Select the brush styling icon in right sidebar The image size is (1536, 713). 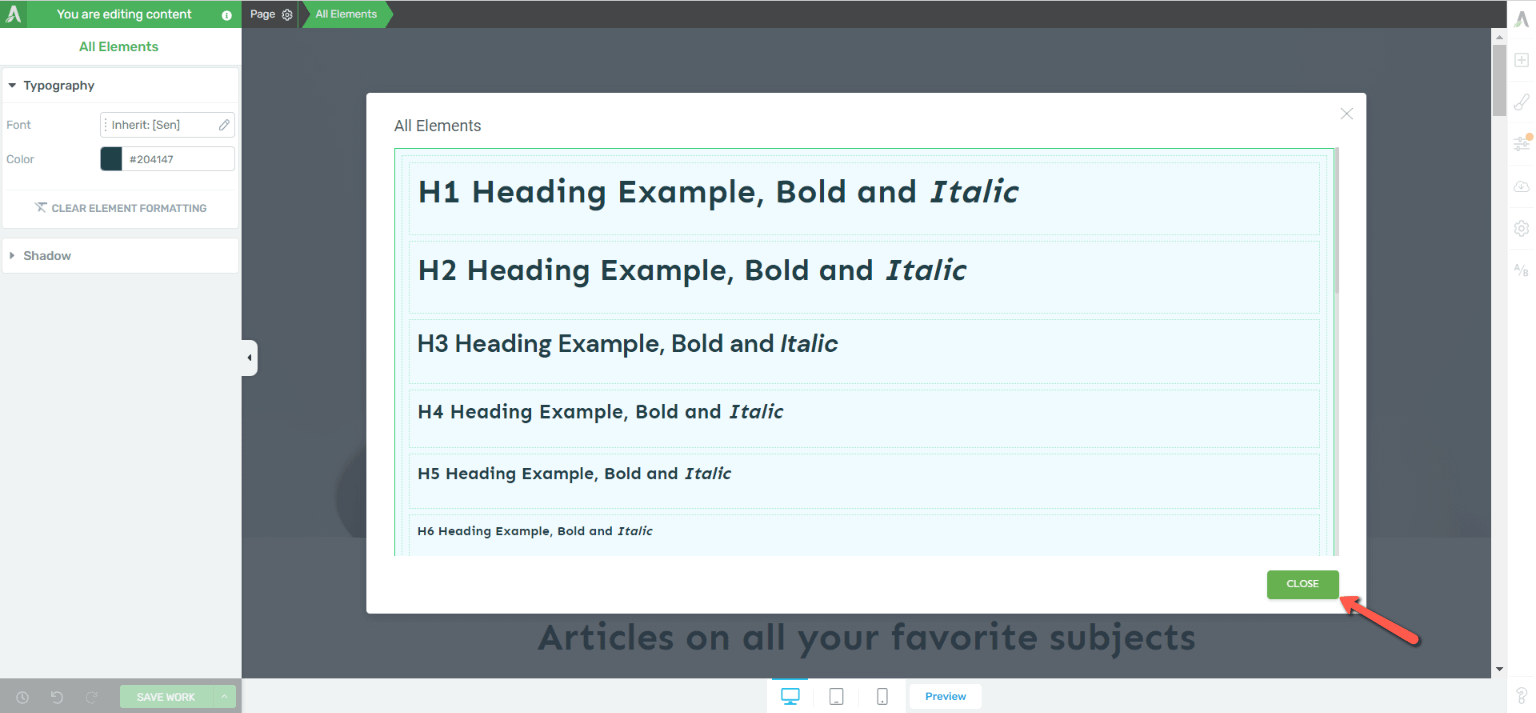(1521, 101)
